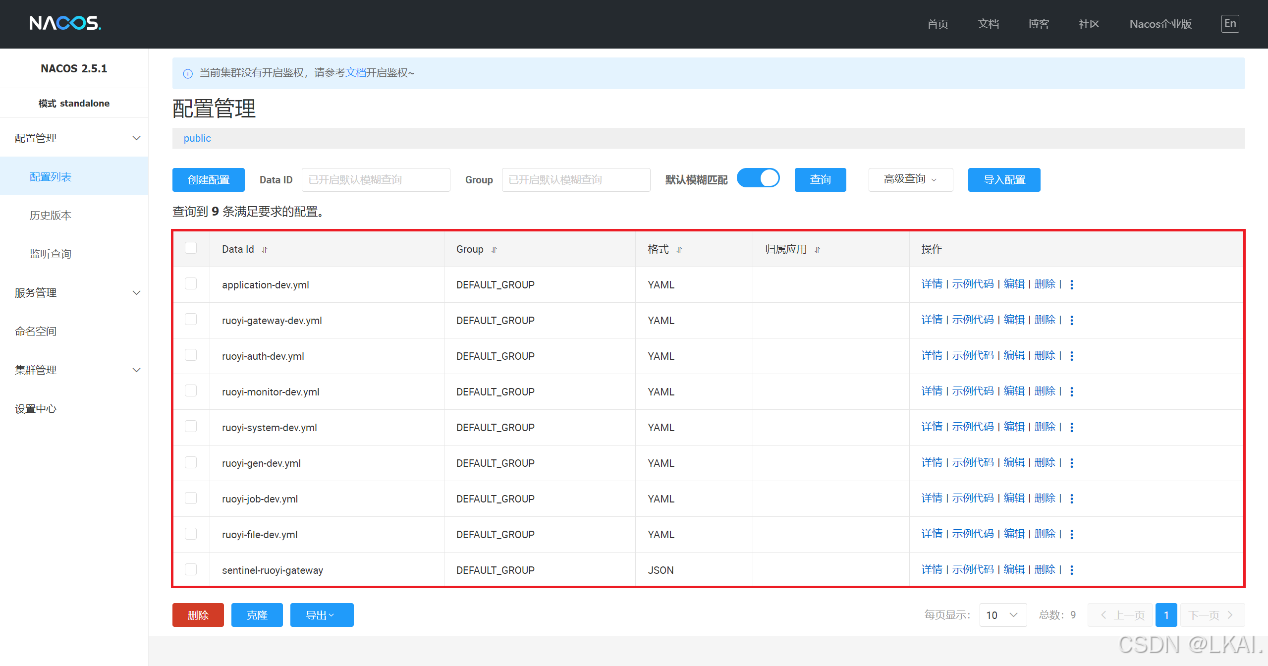The height and width of the screenshot is (666, 1268).
Task: Open more actions menu for ruoyi-auth-dev.yml
Action: coord(1072,356)
